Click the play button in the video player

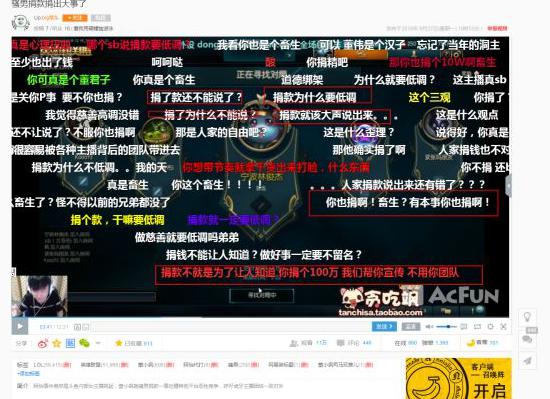click(x=20, y=326)
